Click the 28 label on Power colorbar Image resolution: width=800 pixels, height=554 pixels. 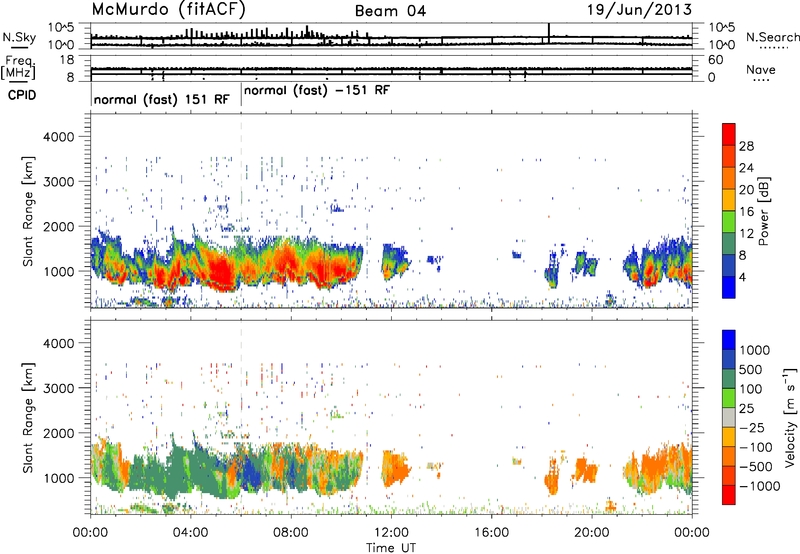pos(746,146)
